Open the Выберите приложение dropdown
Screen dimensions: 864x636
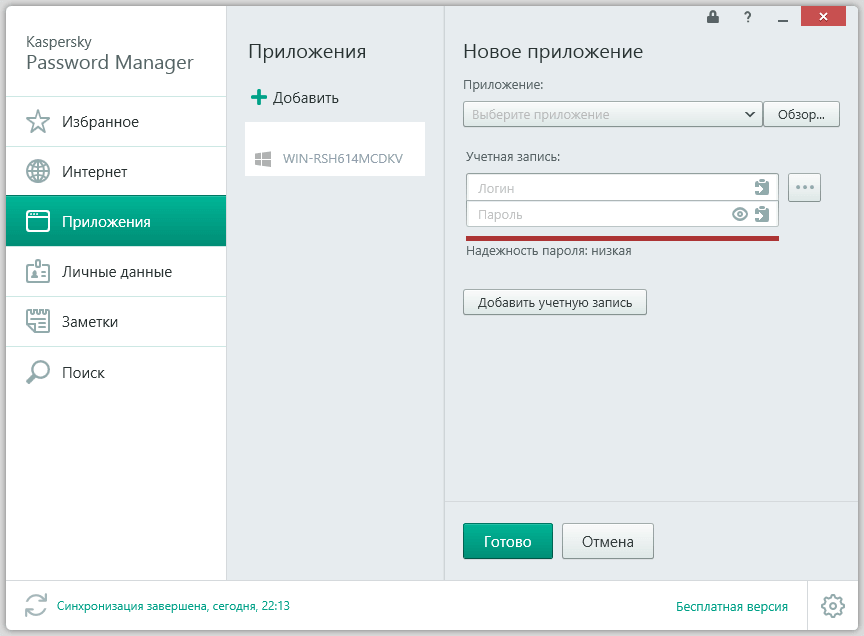click(611, 114)
